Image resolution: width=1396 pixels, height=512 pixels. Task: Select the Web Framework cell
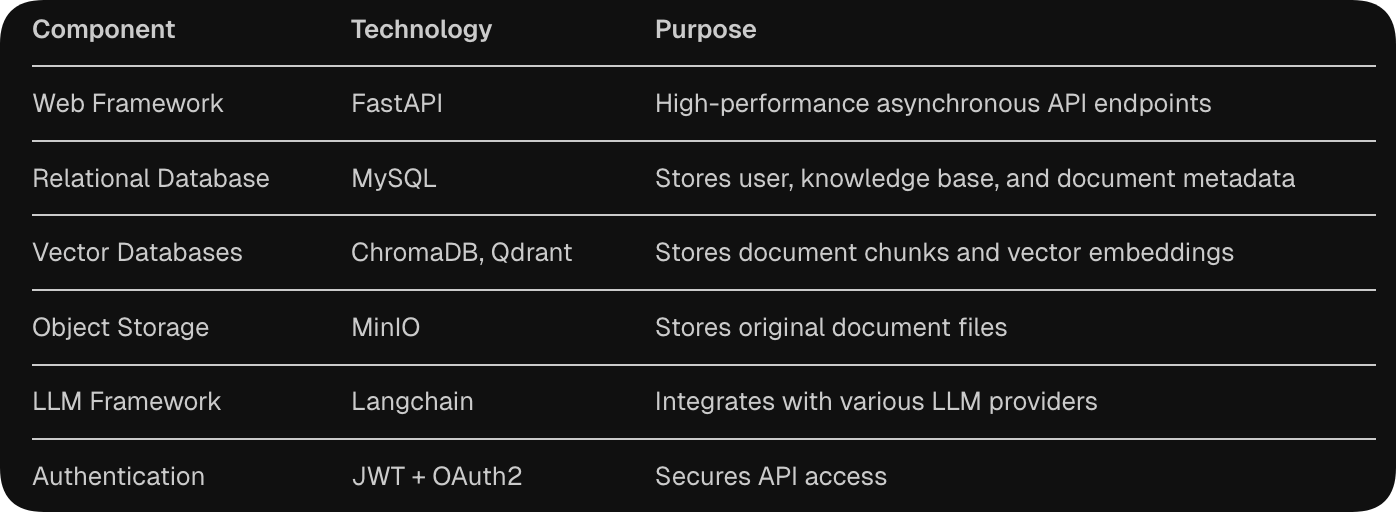pos(128,103)
